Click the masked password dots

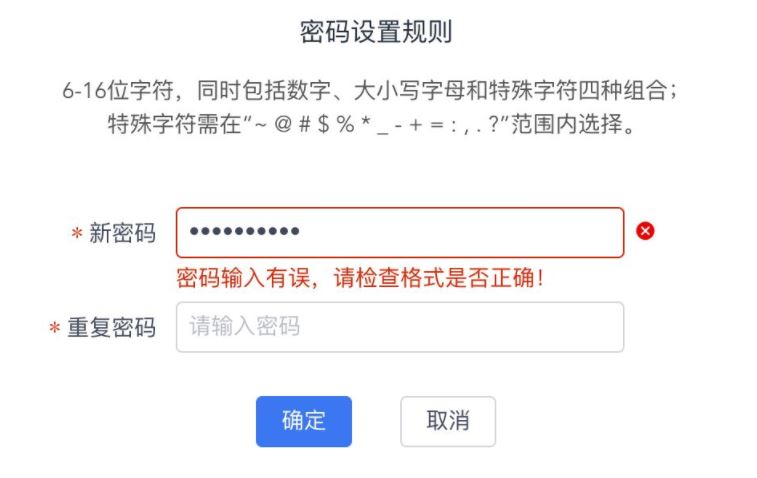point(245,232)
